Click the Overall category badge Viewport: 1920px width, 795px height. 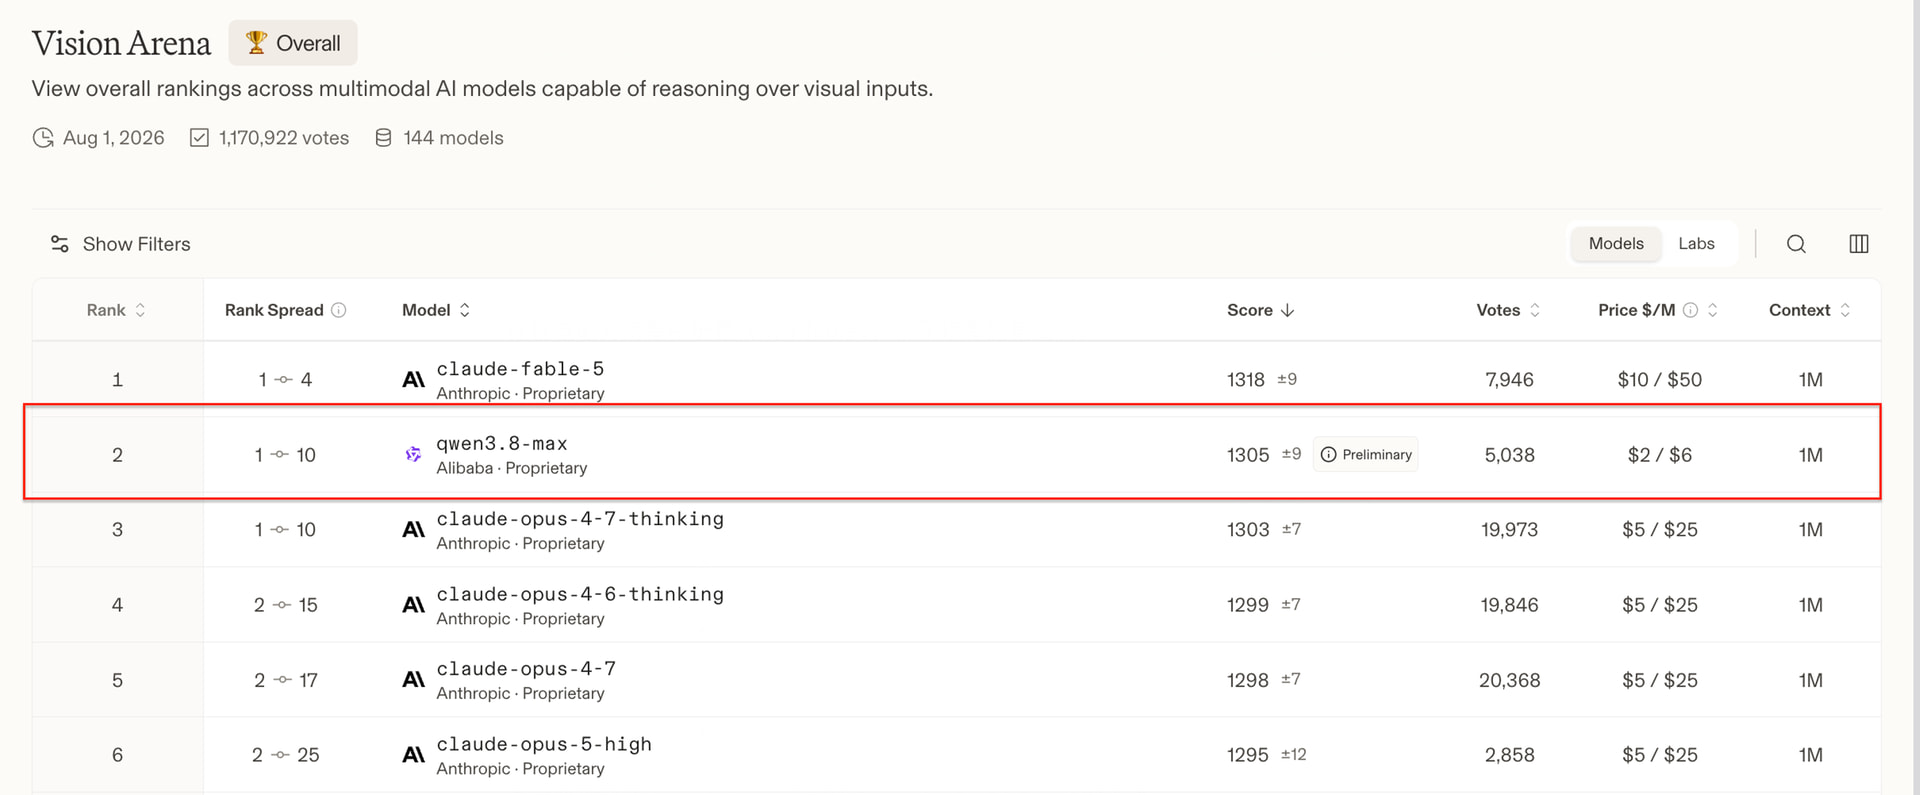coord(293,43)
